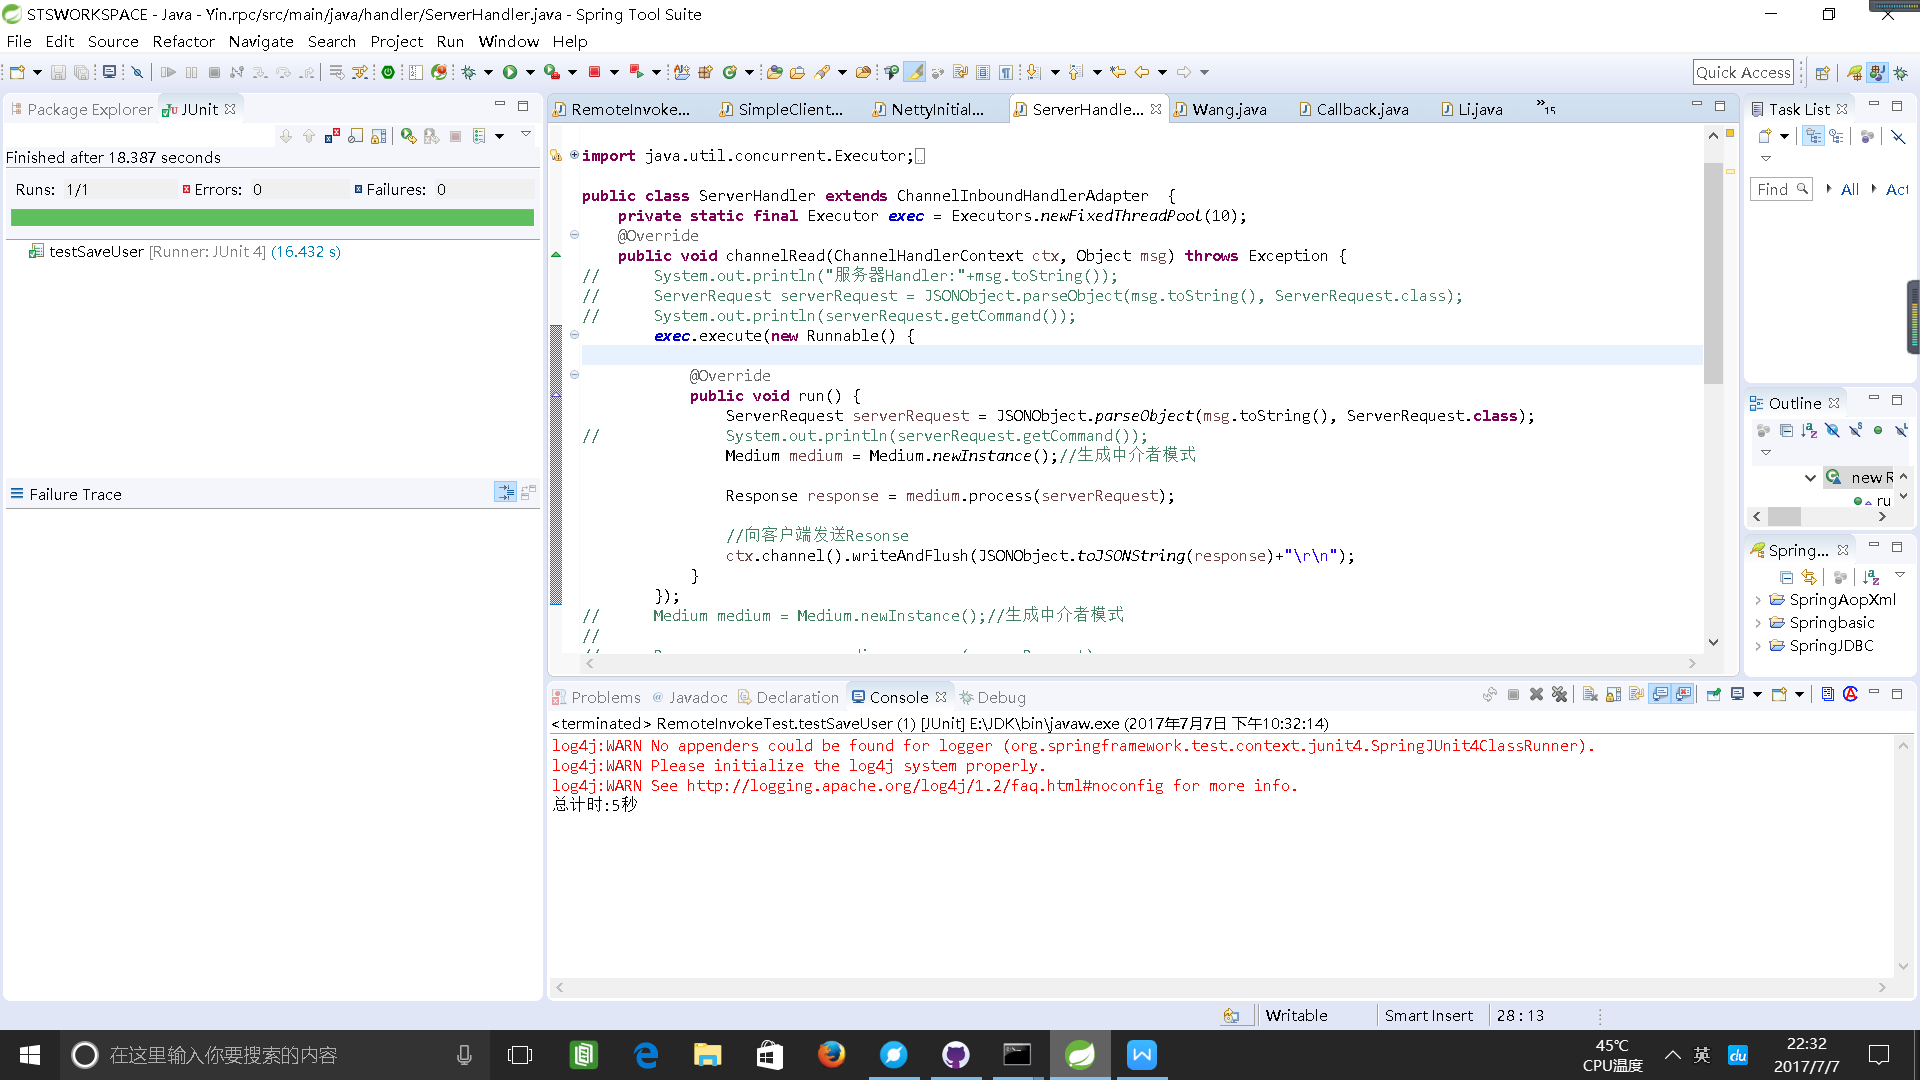Switch to the Debug tab in bottom panel
This screenshot has height=1080, width=1920.
point(993,697)
